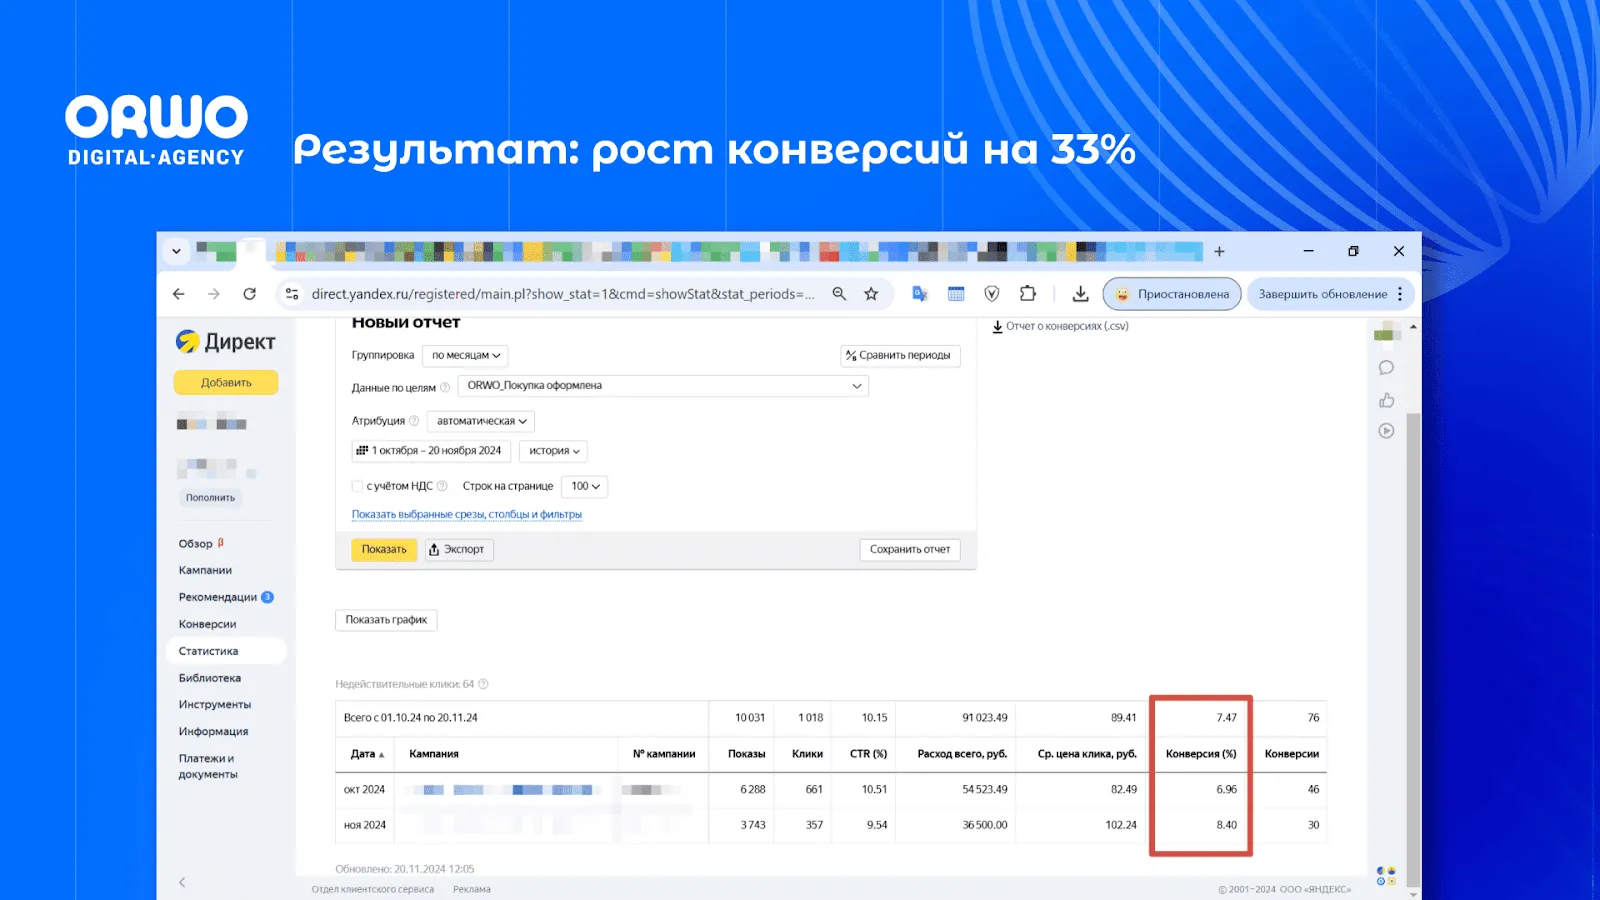The image size is (1600, 900).
Task: Open the 'по месяцам' grouping dropdown
Action: click(465, 356)
